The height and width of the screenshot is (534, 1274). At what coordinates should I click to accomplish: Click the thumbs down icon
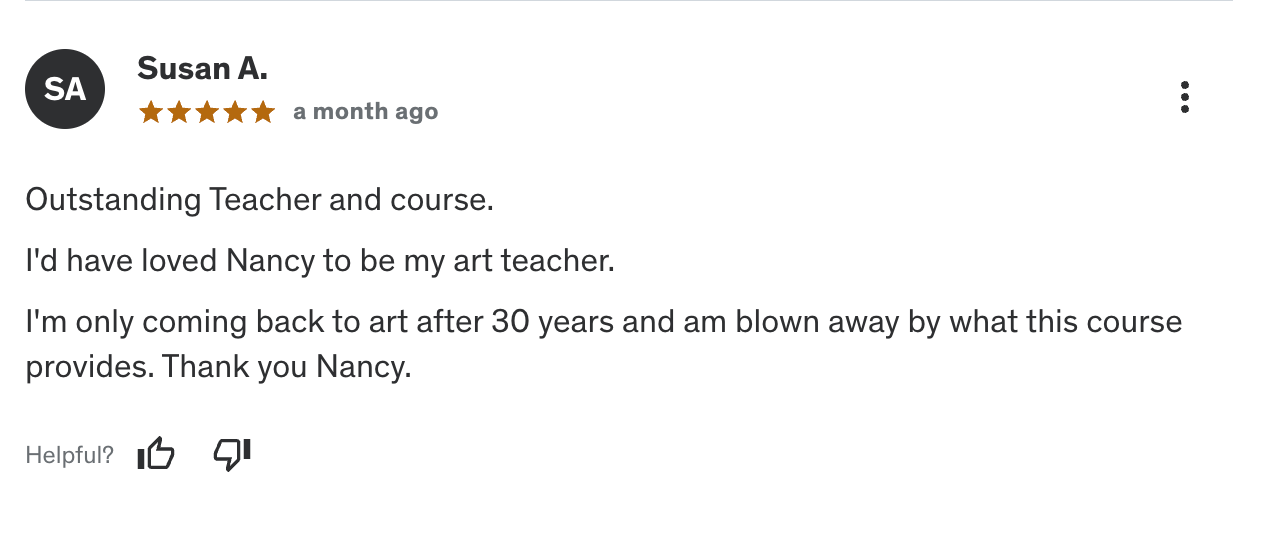[x=232, y=455]
